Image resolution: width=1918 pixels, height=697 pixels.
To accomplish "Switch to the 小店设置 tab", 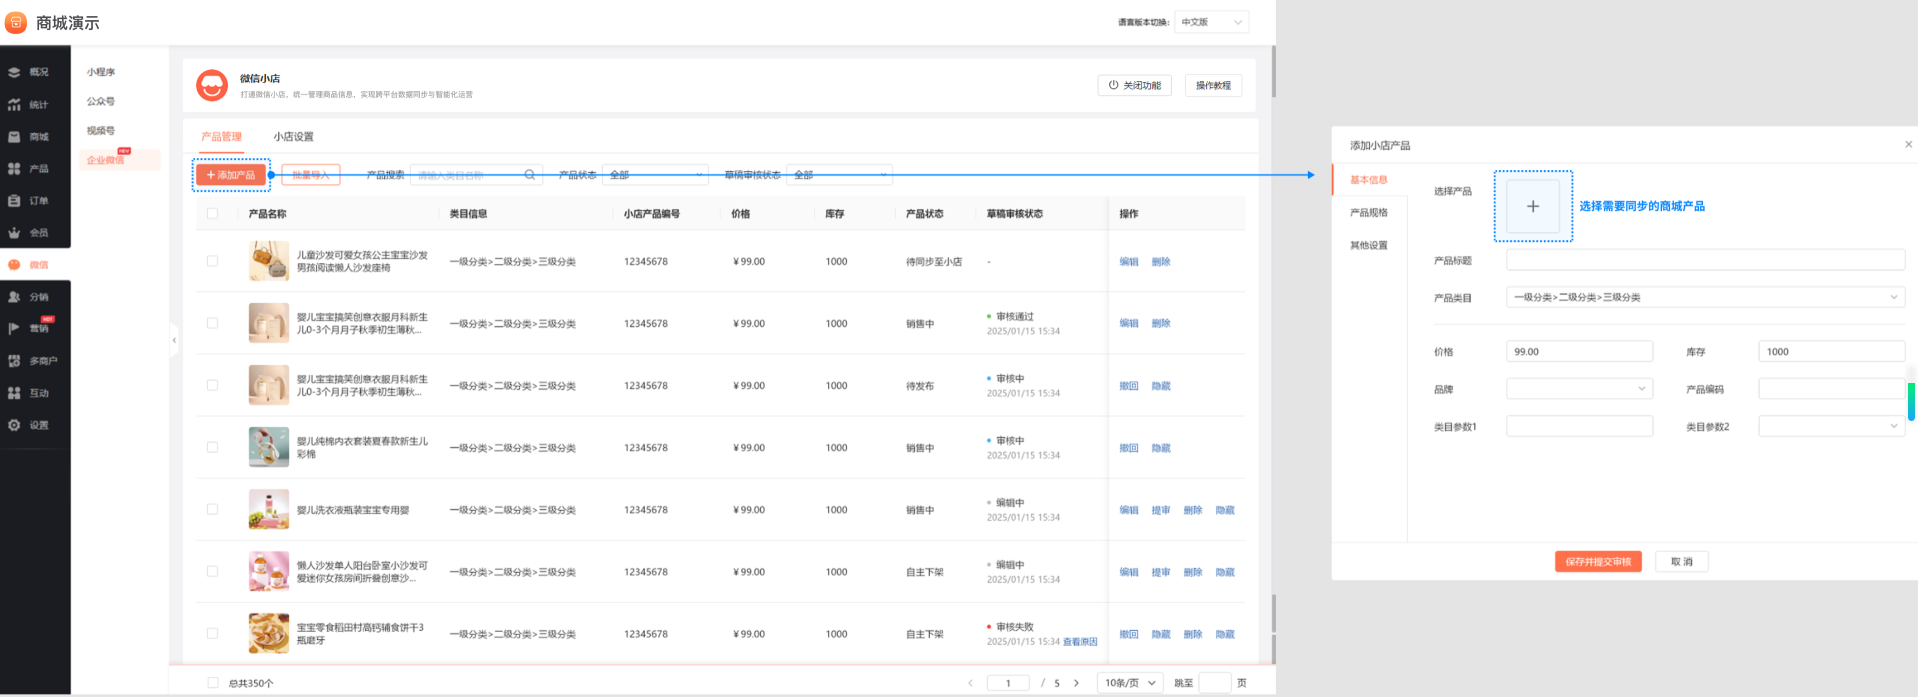I will pos(293,137).
